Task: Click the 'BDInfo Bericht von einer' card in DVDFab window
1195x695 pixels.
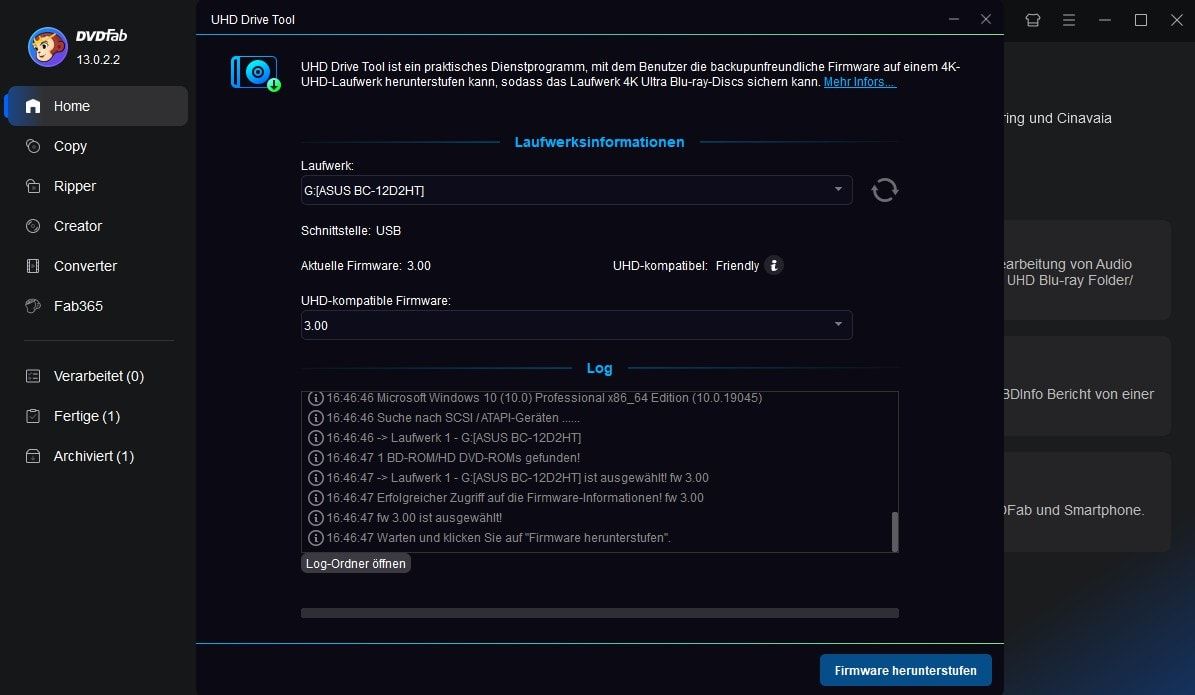Action: click(1087, 386)
